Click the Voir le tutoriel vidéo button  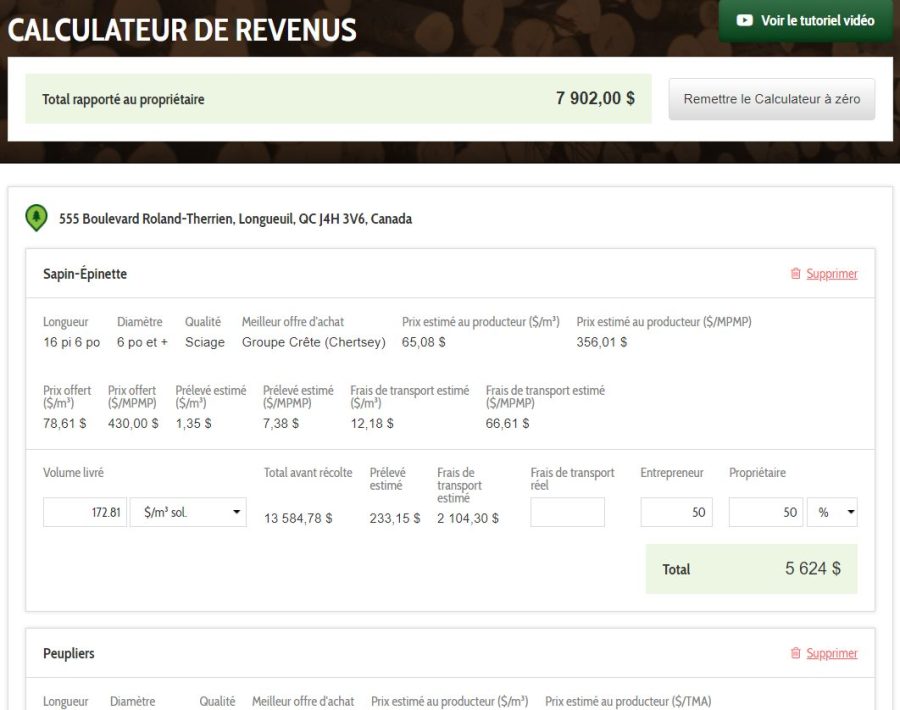point(806,21)
